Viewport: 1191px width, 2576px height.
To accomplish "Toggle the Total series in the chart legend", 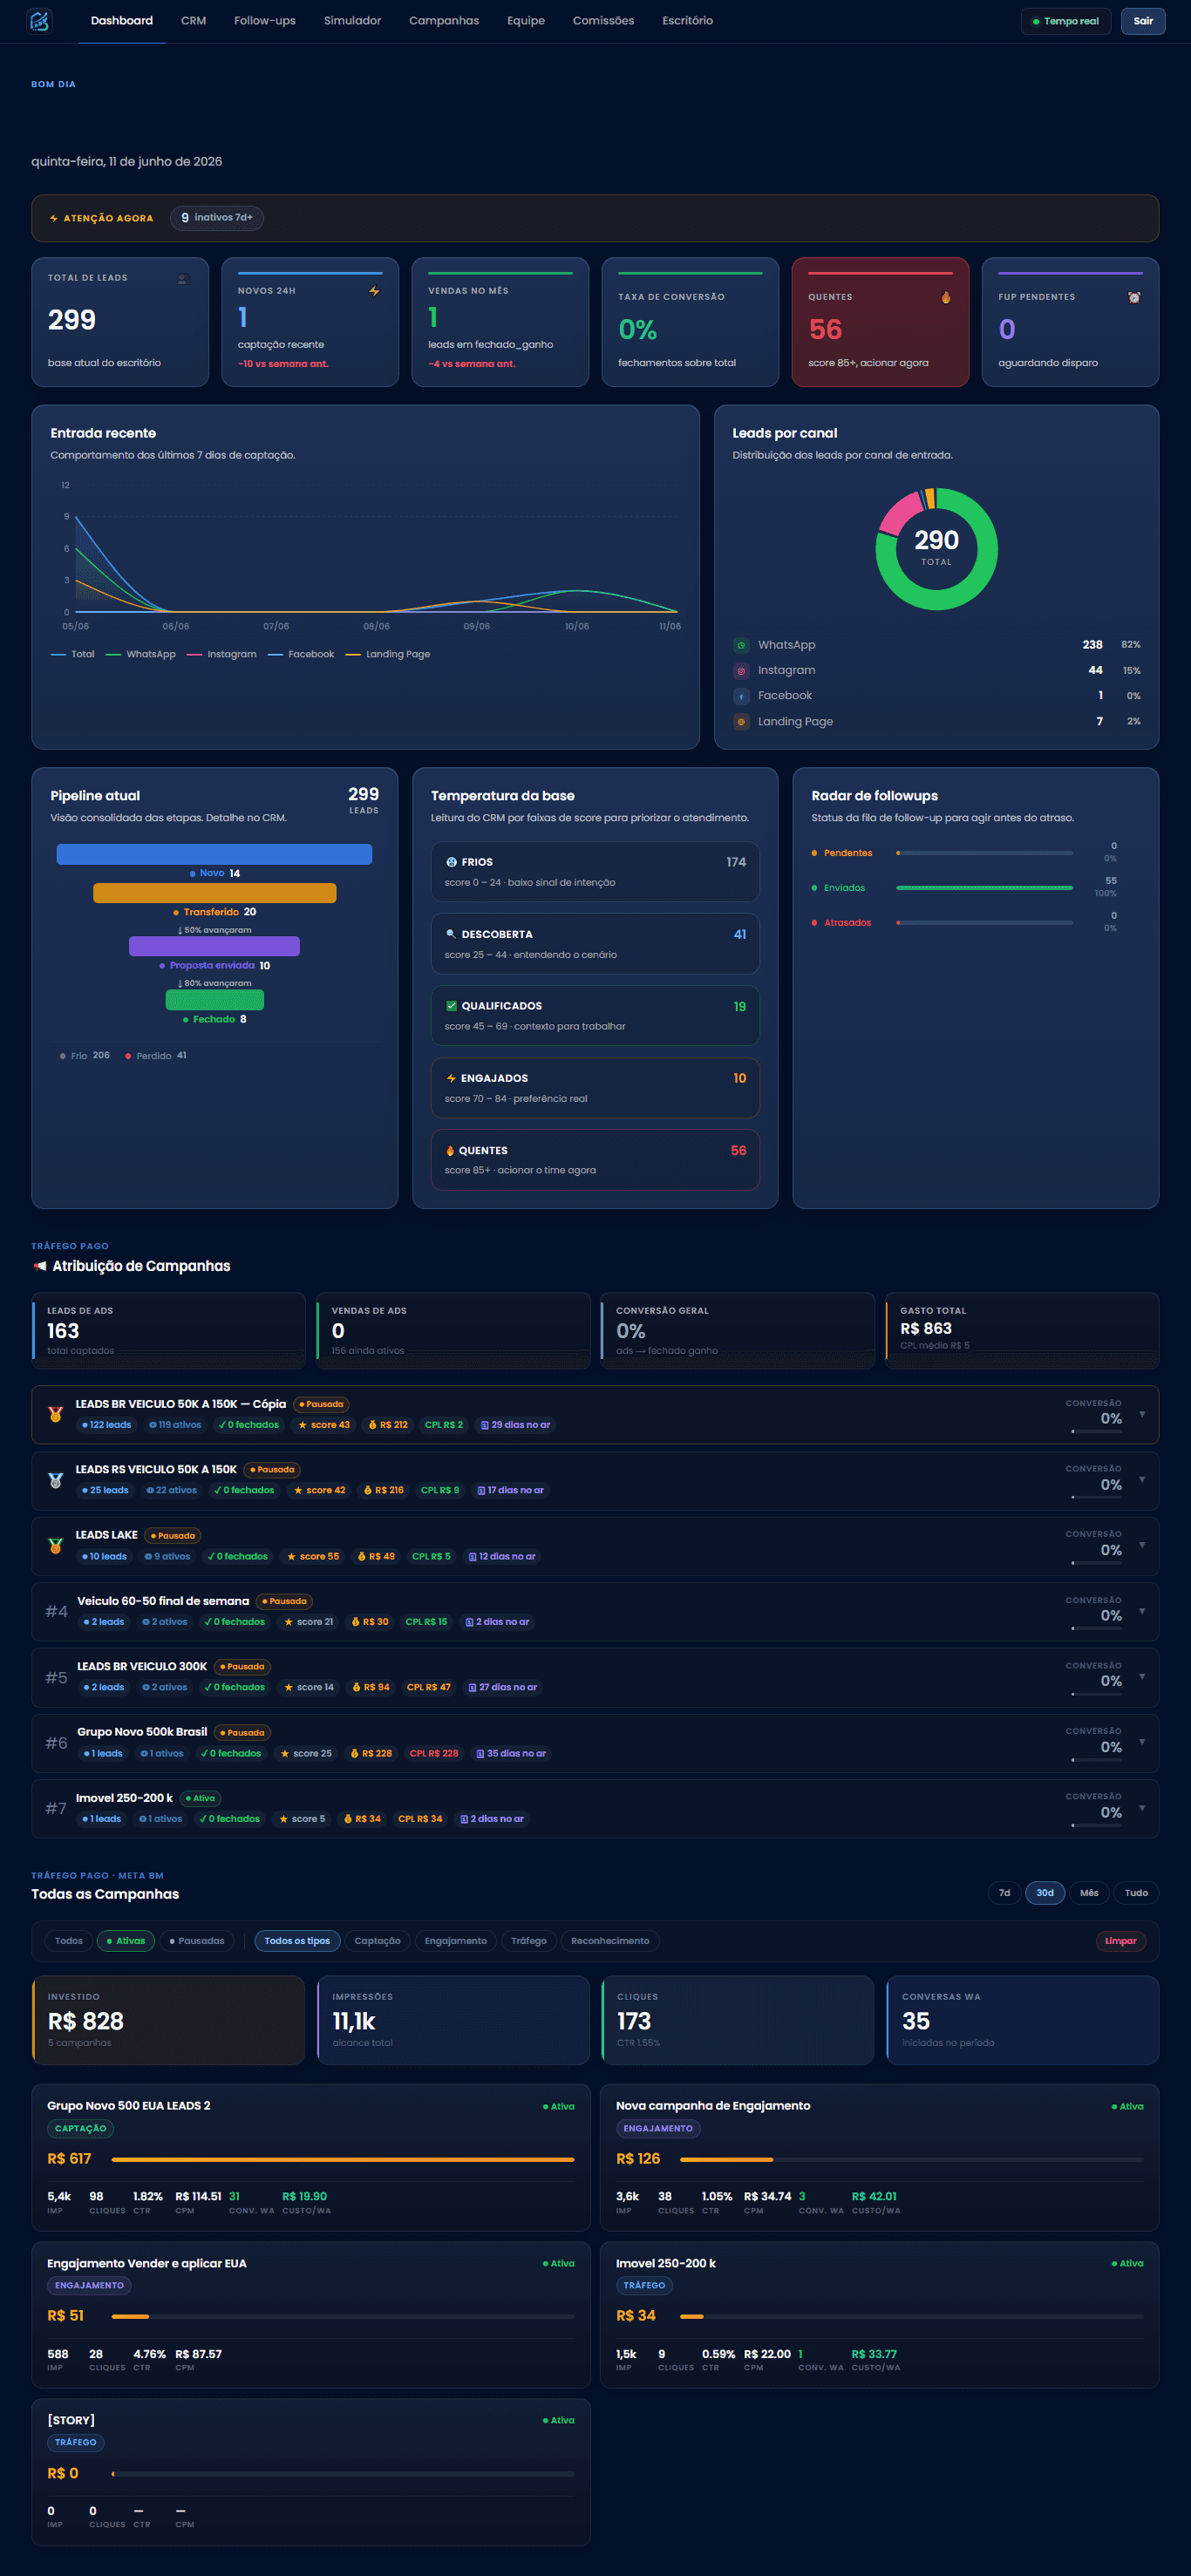I will [x=73, y=654].
